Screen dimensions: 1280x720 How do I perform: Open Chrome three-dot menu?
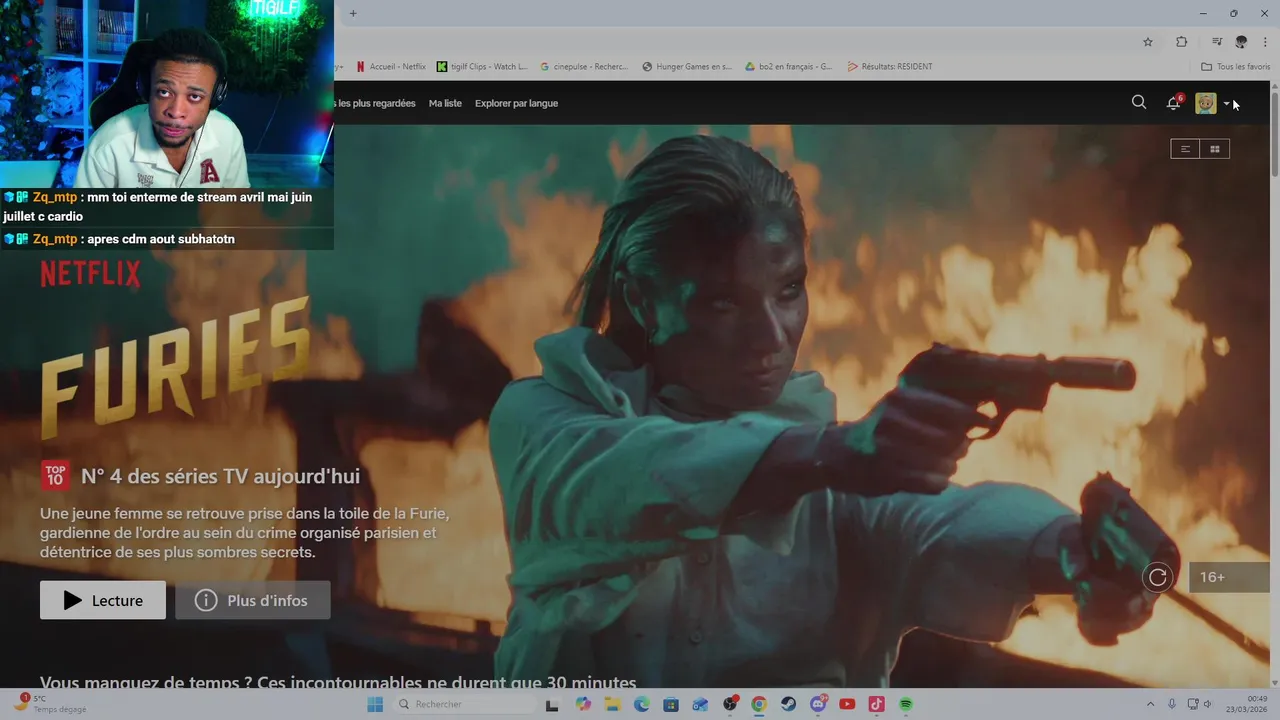(x=1266, y=42)
